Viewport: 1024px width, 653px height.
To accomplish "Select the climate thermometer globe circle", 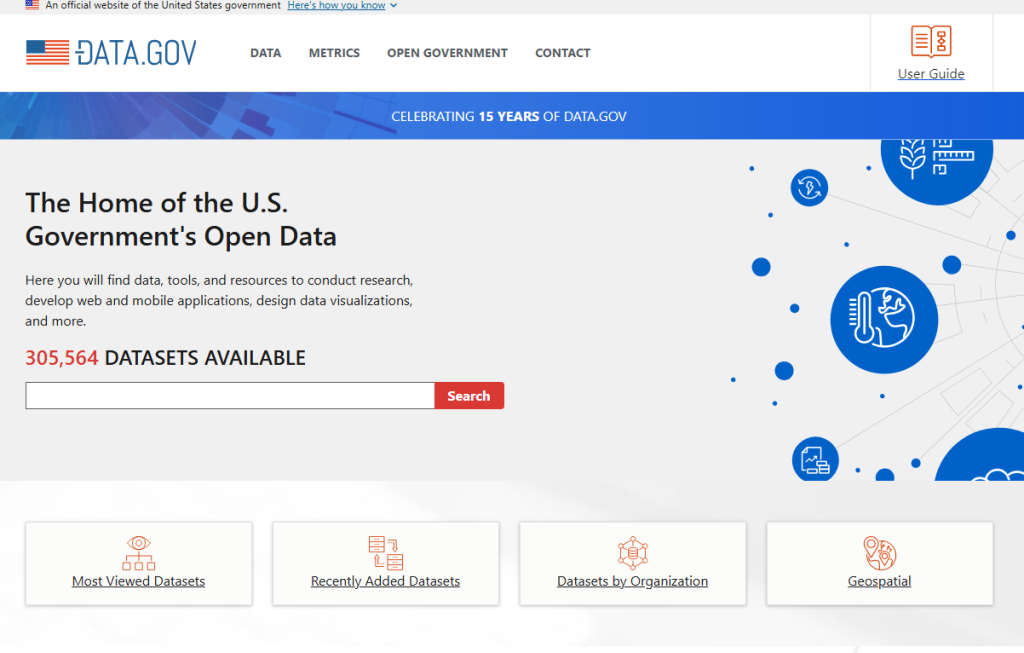I will click(884, 319).
